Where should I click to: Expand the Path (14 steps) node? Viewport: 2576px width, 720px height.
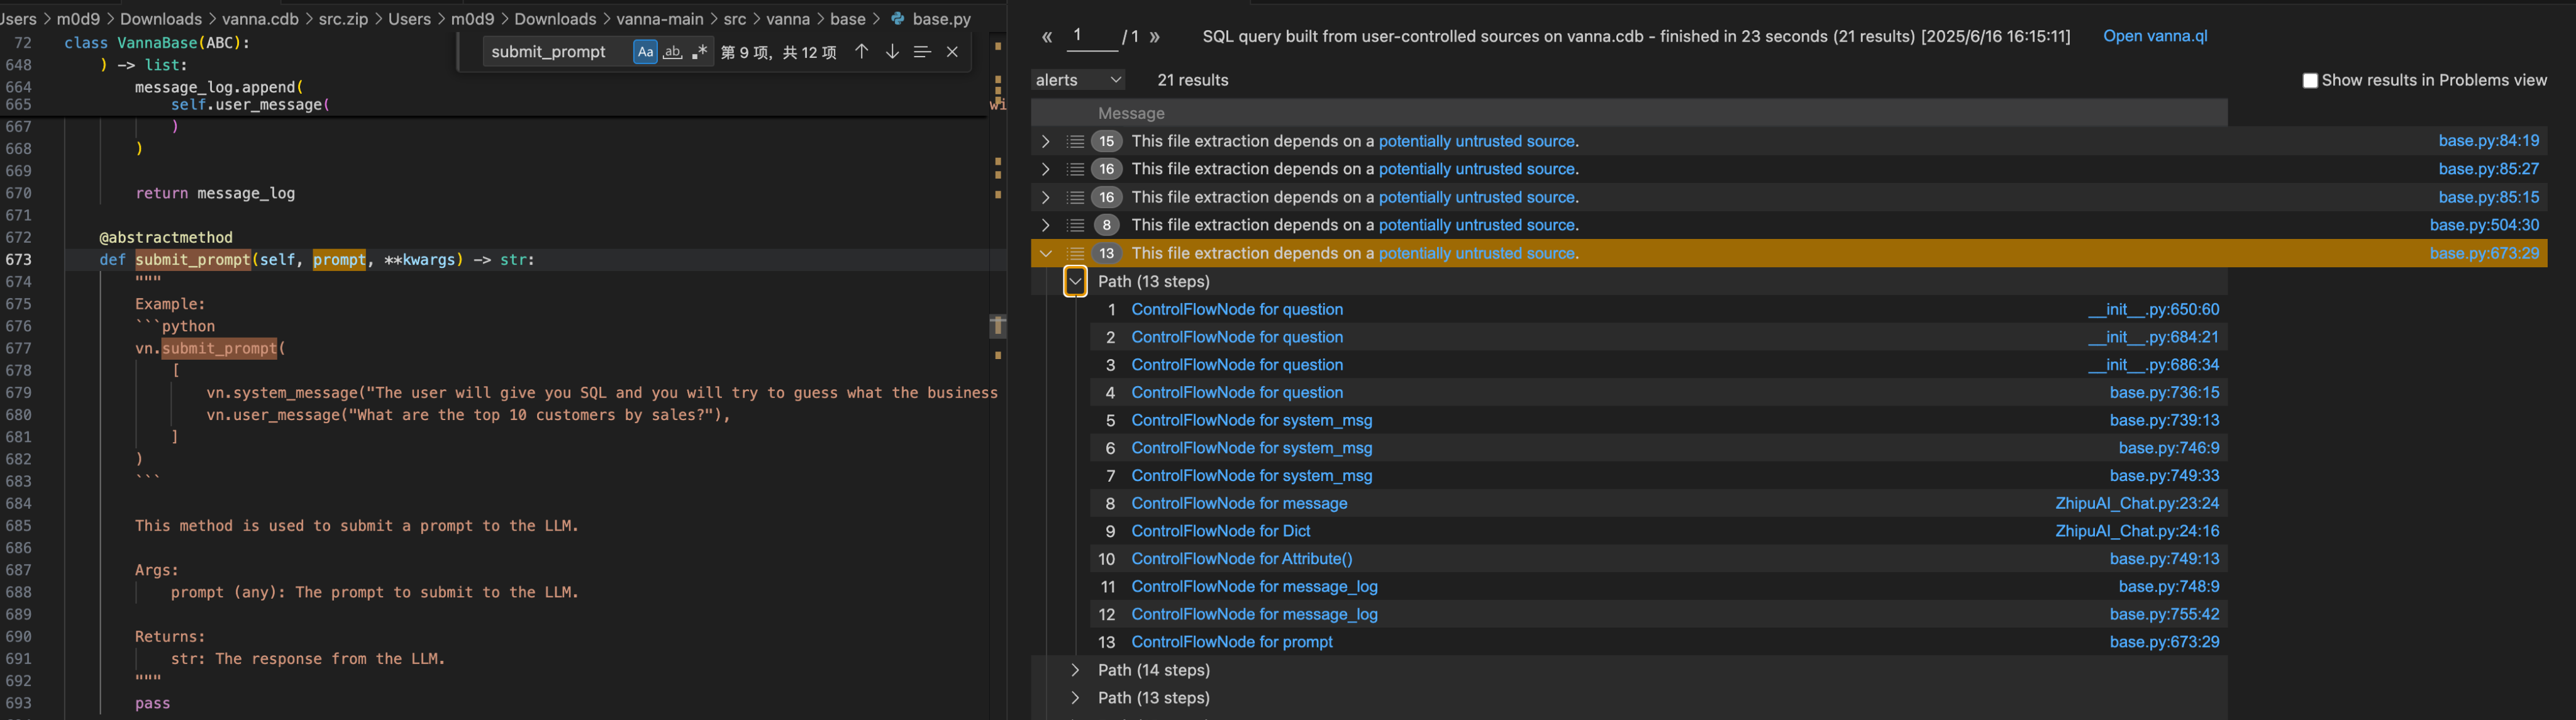(1075, 670)
